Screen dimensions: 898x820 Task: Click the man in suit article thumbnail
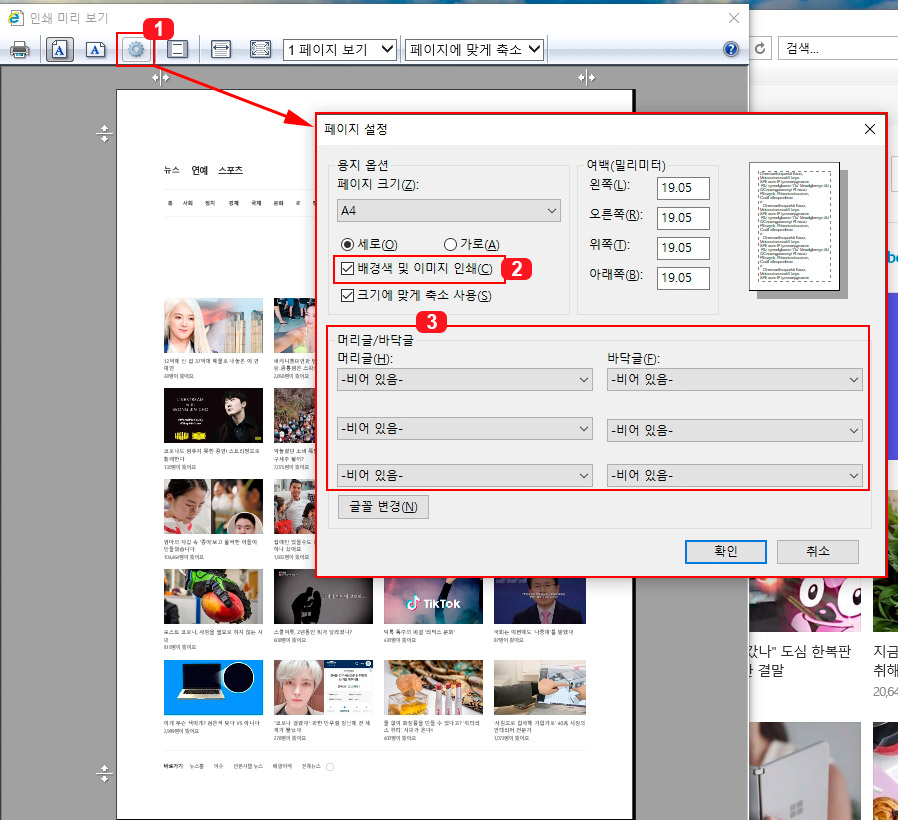click(539, 601)
